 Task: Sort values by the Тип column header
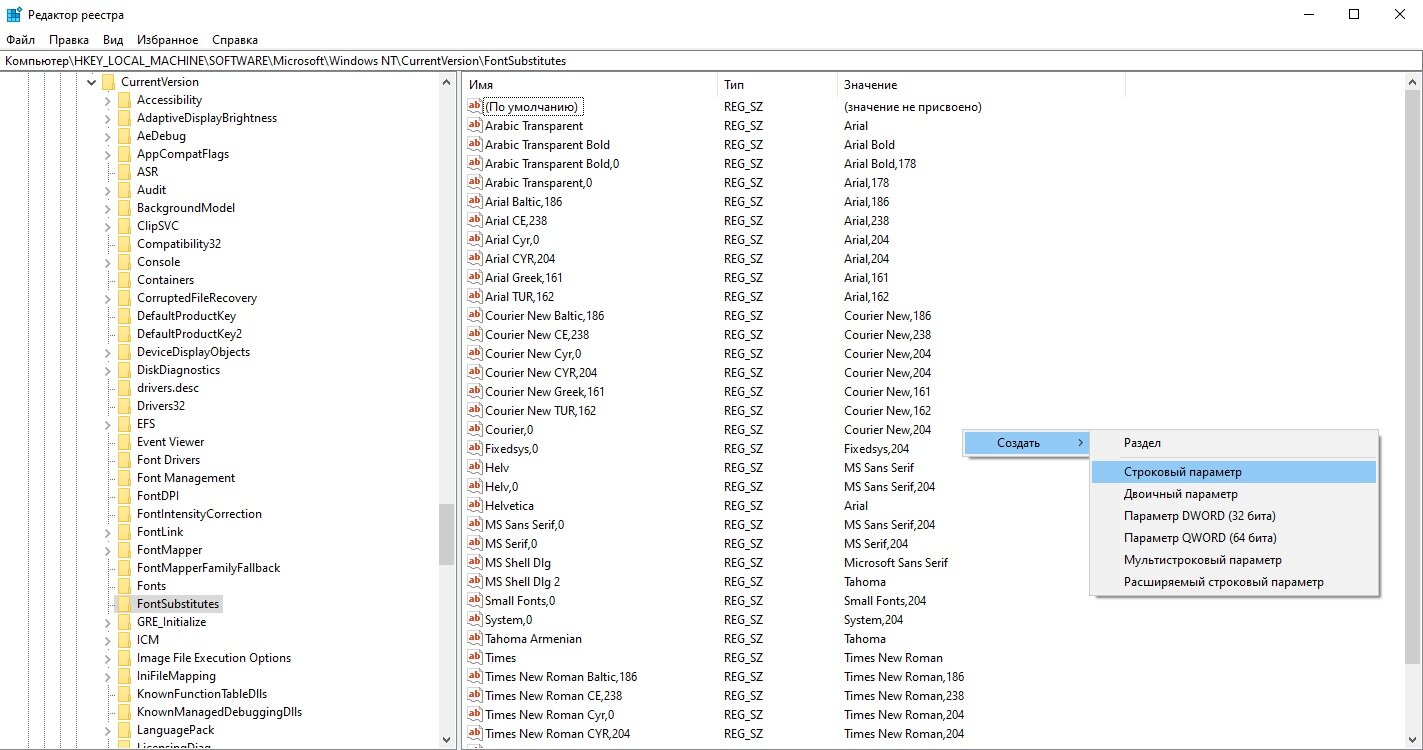pyautogui.click(x=777, y=85)
